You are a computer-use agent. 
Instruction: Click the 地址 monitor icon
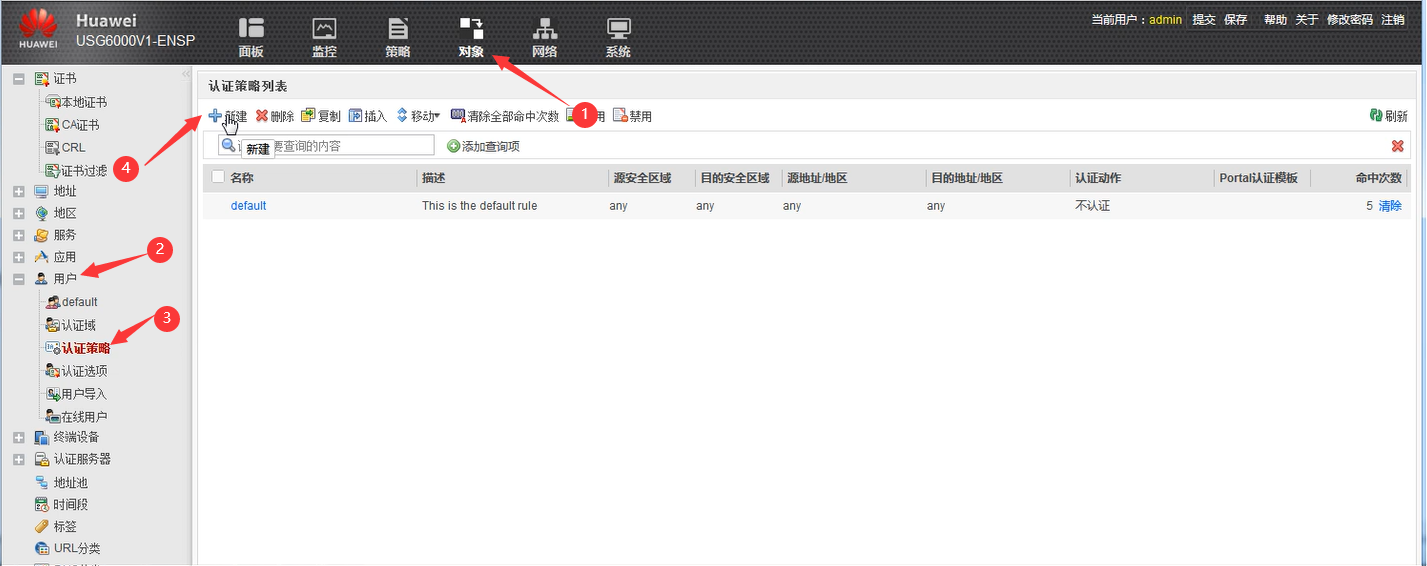click(41, 191)
